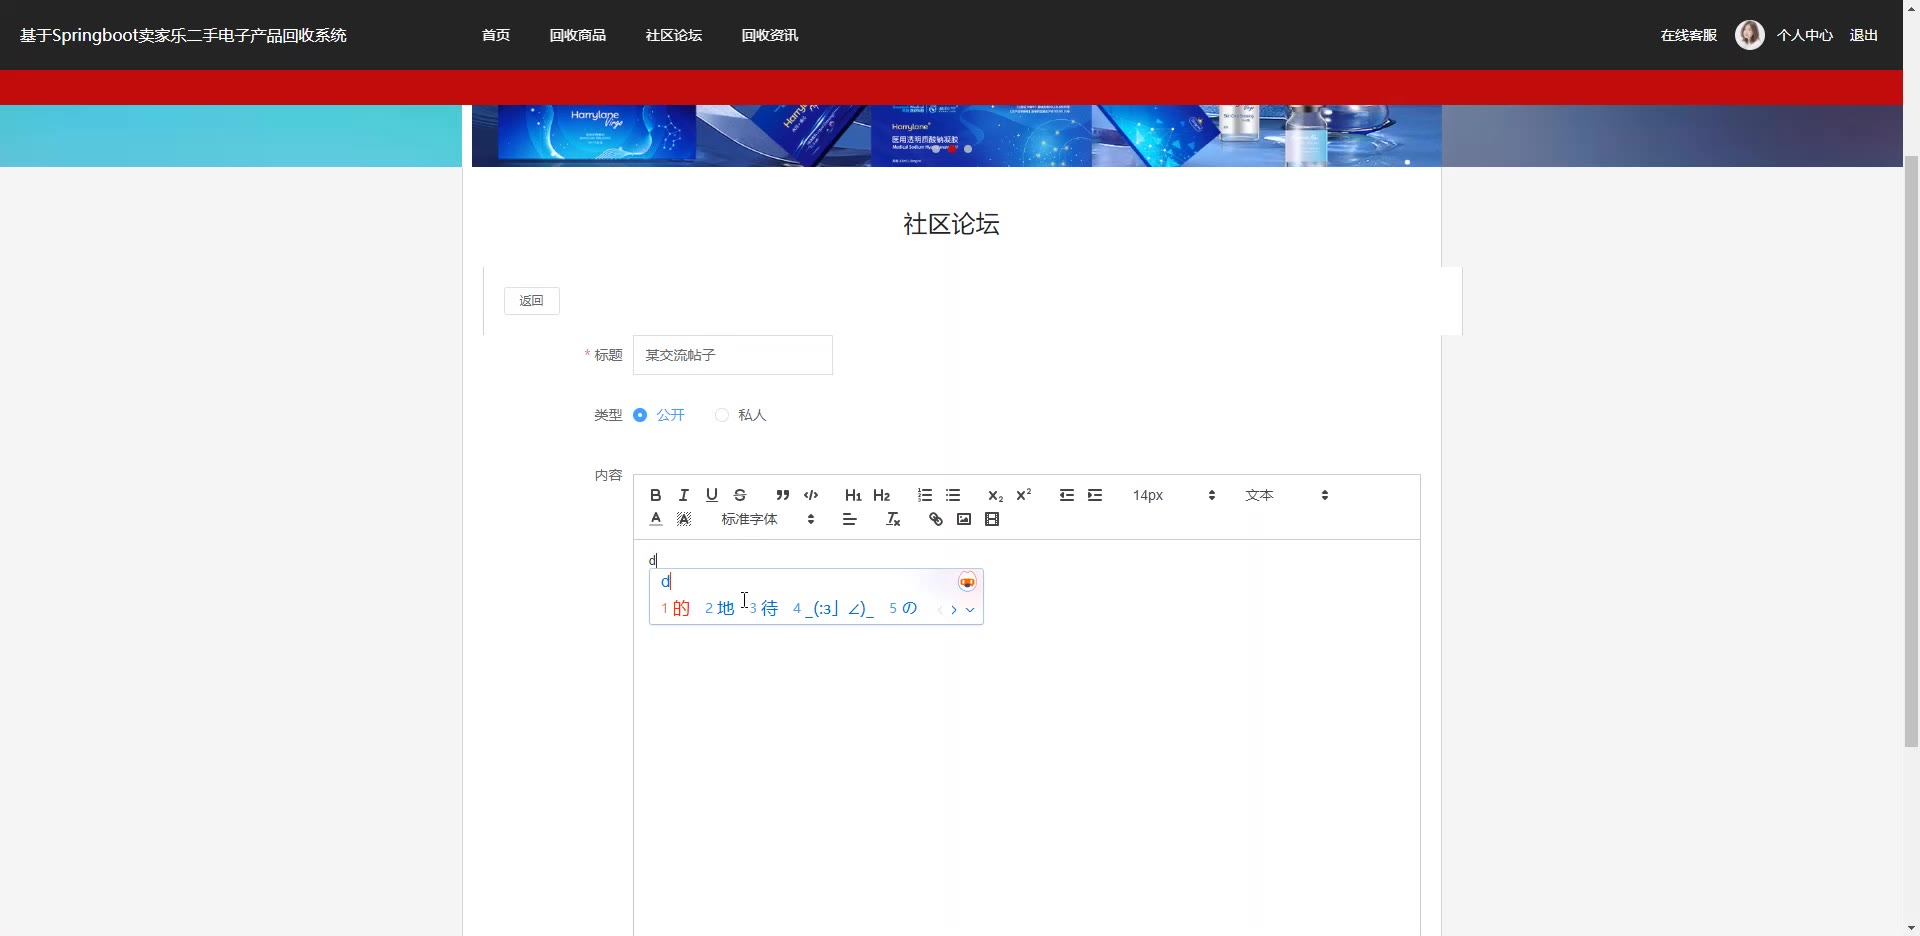
Task: Click the 标题 title input field
Action: (732, 355)
